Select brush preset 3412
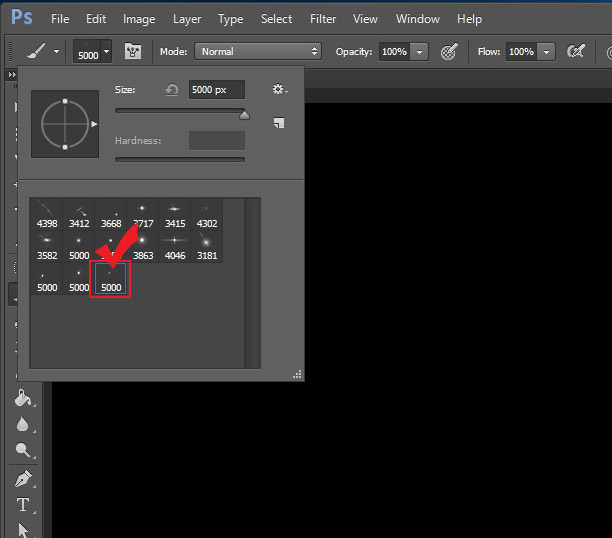Image resolution: width=612 pixels, height=538 pixels. pyautogui.click(x=79, y=214)
